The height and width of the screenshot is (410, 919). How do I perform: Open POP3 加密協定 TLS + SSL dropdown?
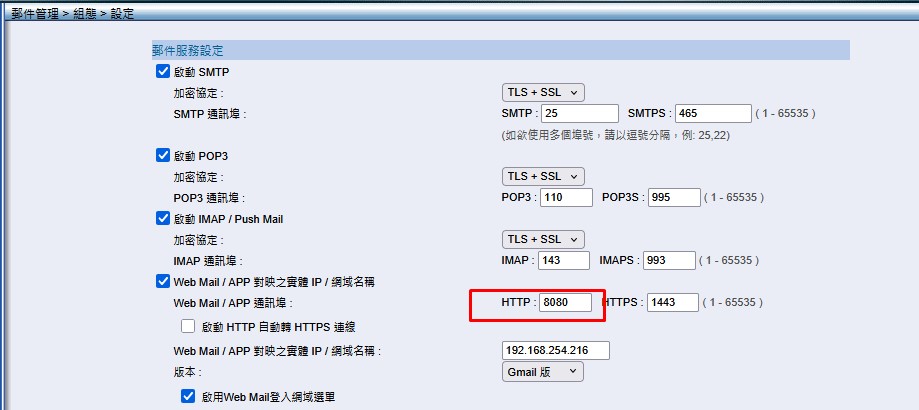pyautogui.click(x=543, y=177)
